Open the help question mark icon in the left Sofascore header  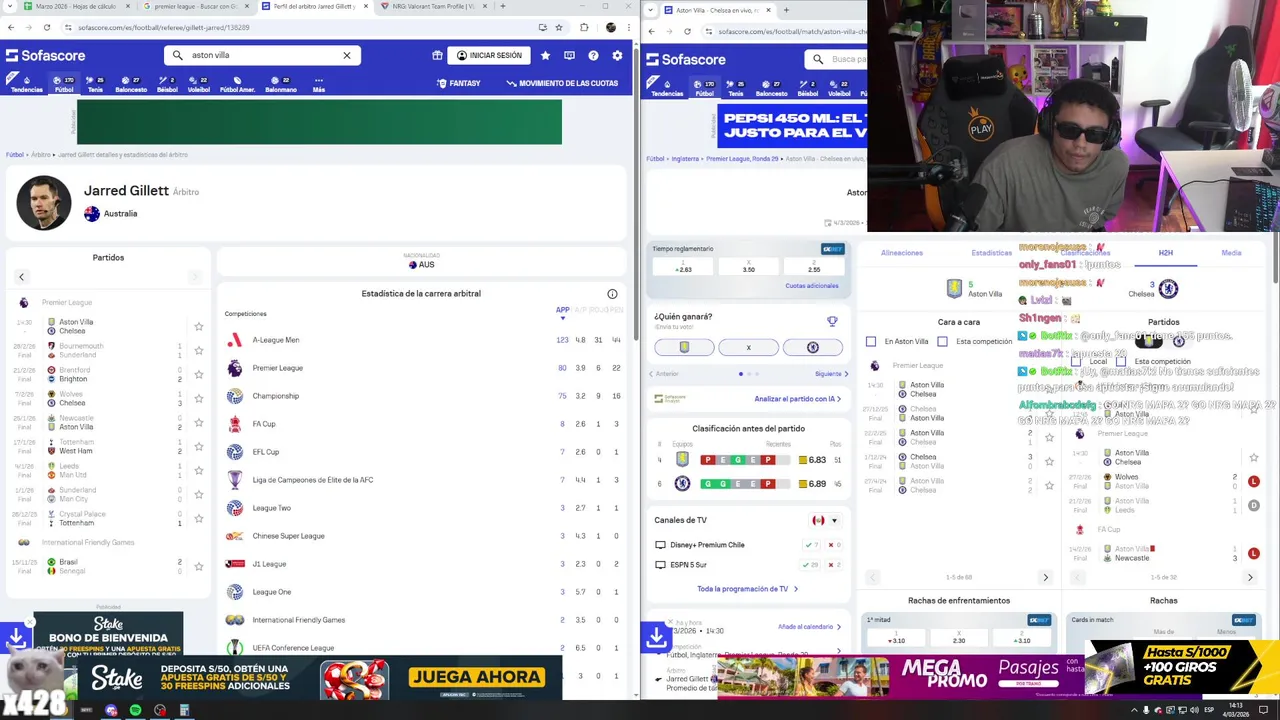pyautogui.click(x=593, y=55)
